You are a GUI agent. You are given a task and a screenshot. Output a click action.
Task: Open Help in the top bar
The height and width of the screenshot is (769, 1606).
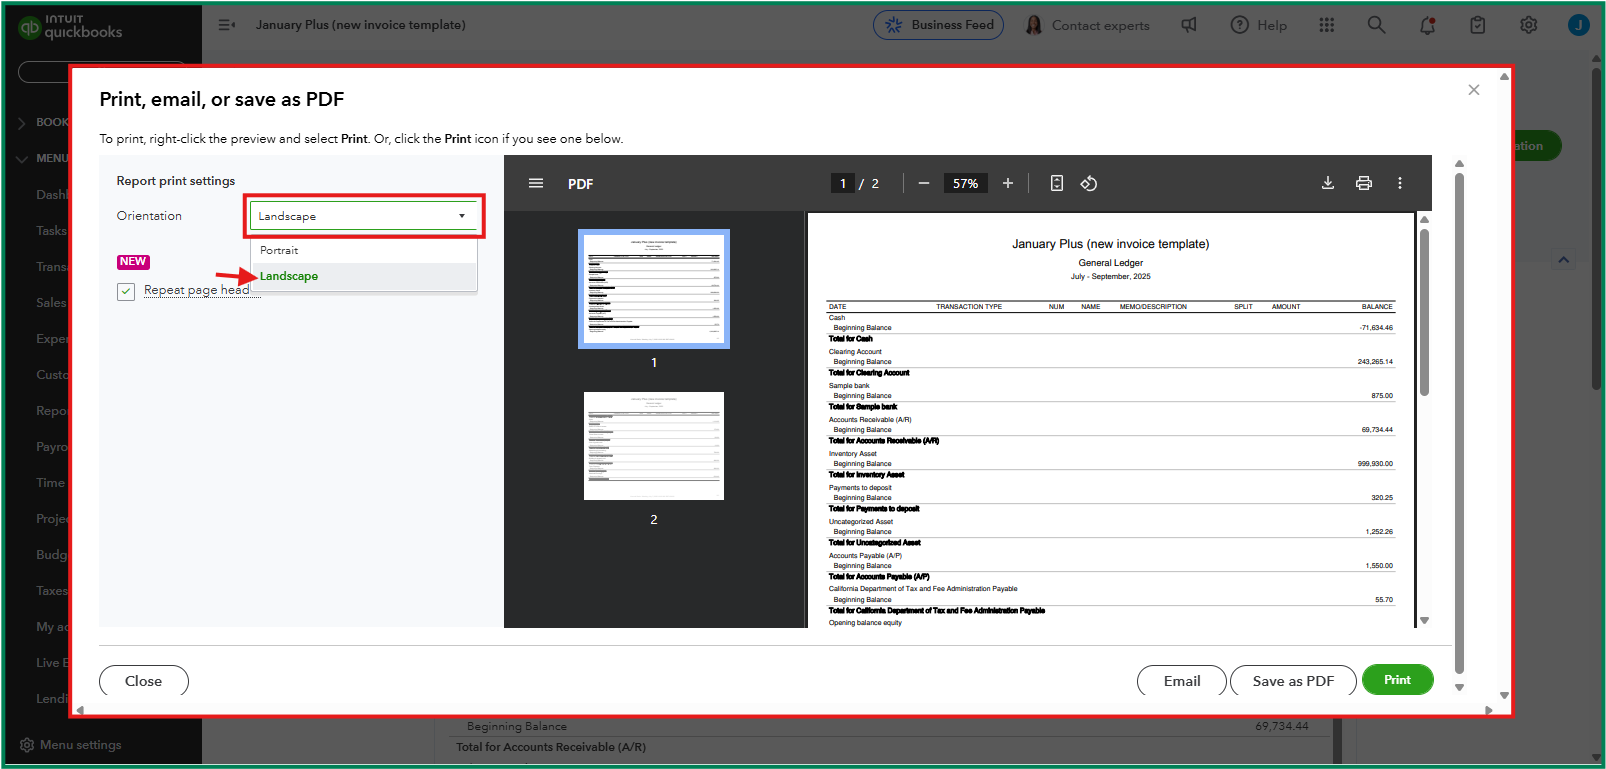[1259, 25]
